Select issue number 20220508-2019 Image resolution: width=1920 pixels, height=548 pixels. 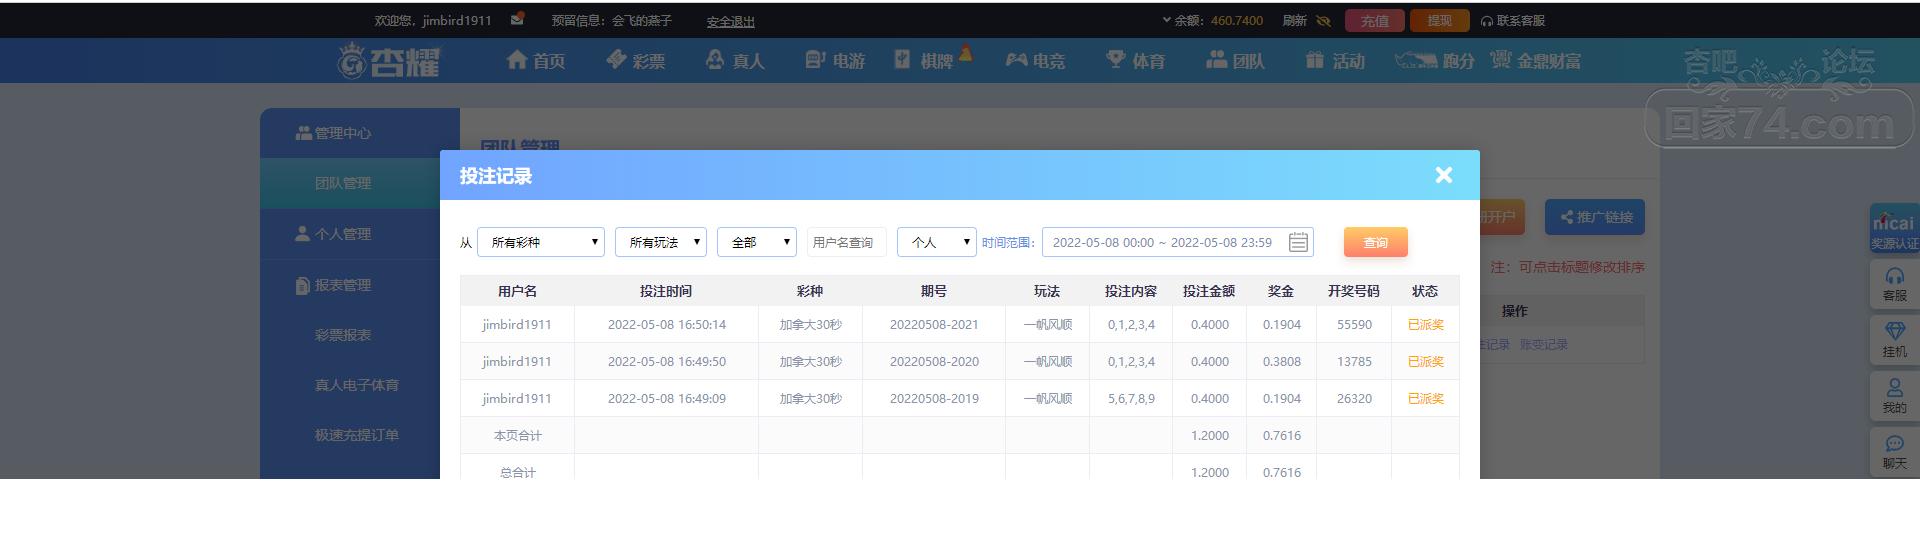pos(934,399)
